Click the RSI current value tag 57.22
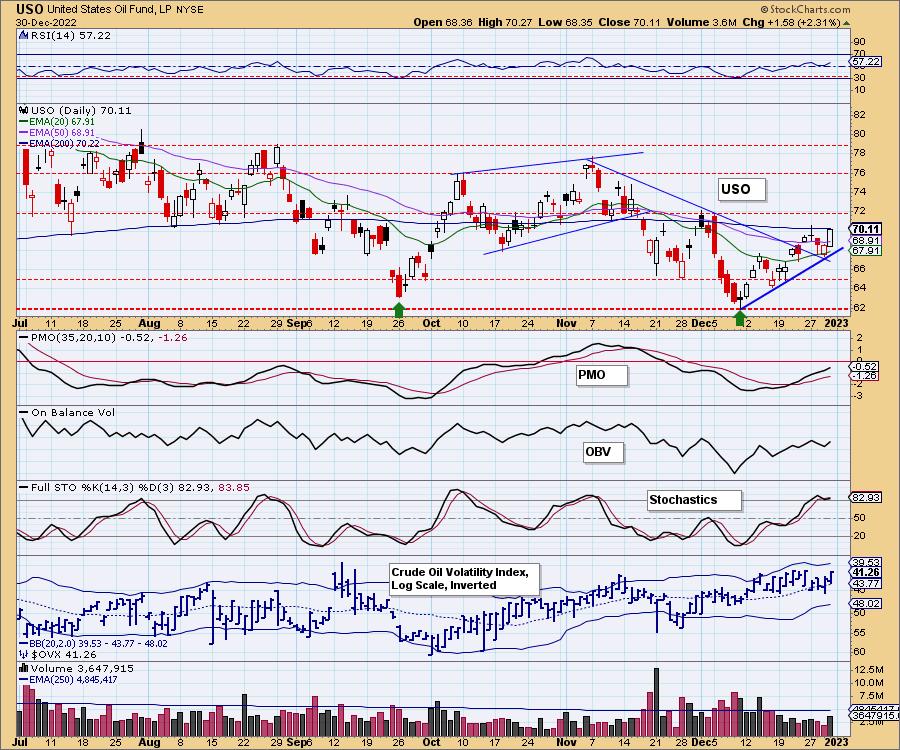Screen dimensions: 900x750 [x=866, y=61]
